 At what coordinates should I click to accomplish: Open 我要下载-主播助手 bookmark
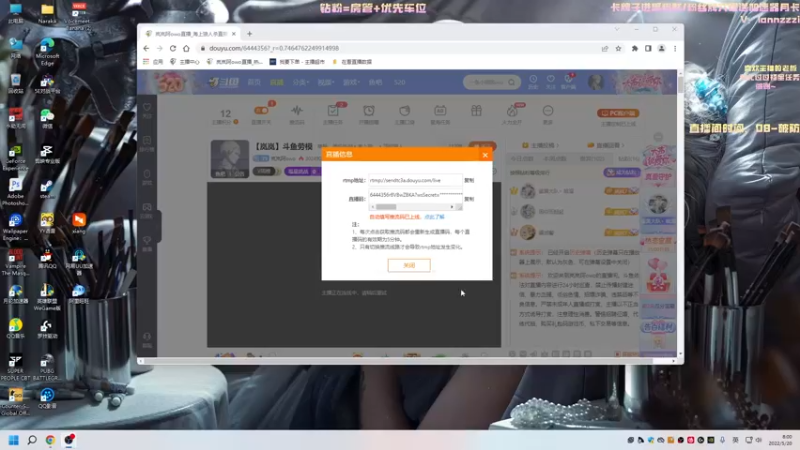coord(297,62)
